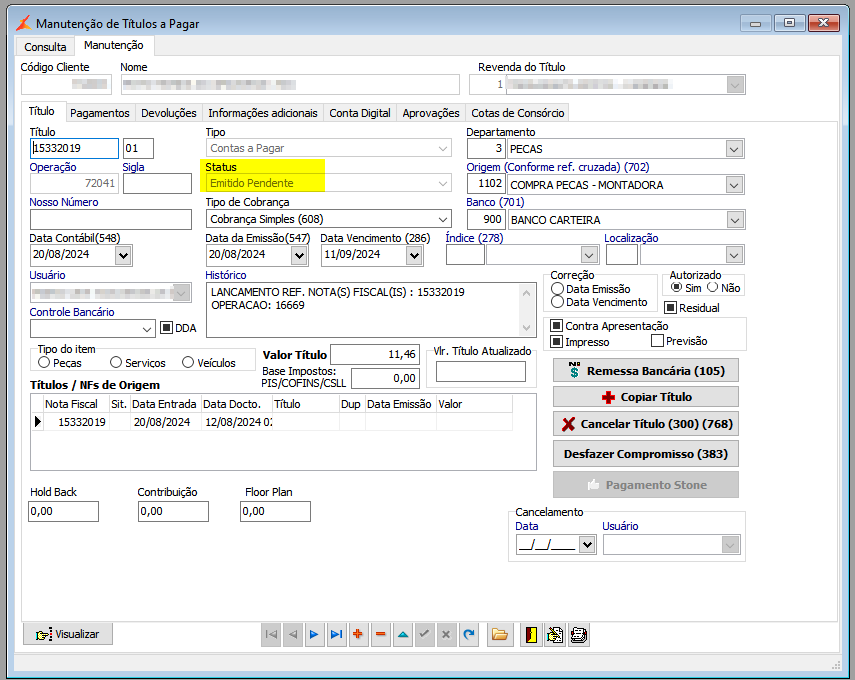The image size is (855, 680).
Task: Open the Data Vencimento date picker
Action: coord(414,255)
